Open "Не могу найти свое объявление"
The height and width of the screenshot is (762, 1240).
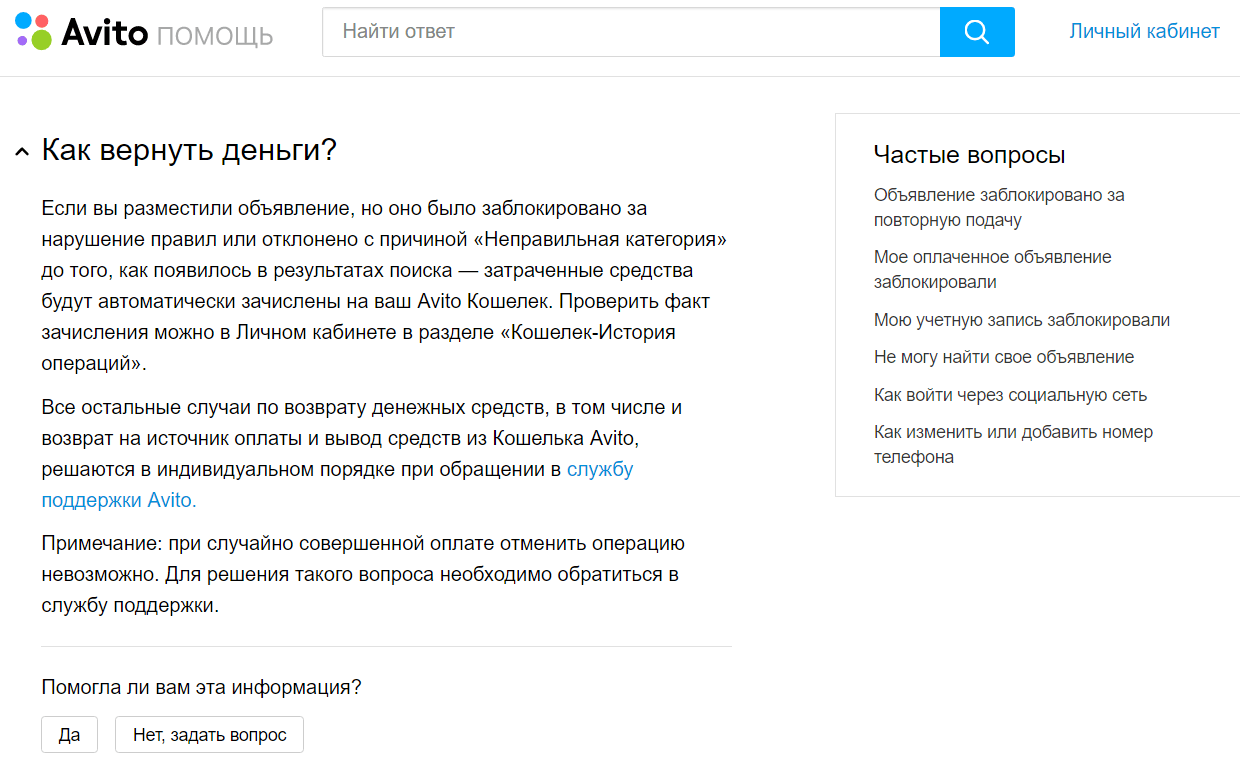coord(1004,357)
